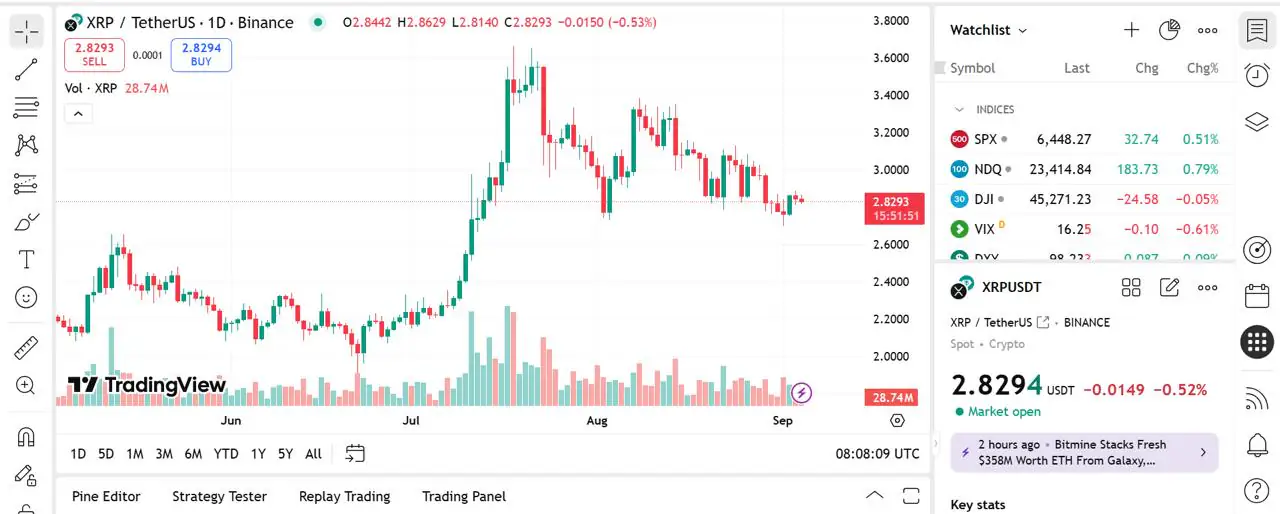Image resolution: width=1280 pixels, height=514 pixels.
Task: Add symbol to watchlist with plus icon
Action: (1131, 30)
